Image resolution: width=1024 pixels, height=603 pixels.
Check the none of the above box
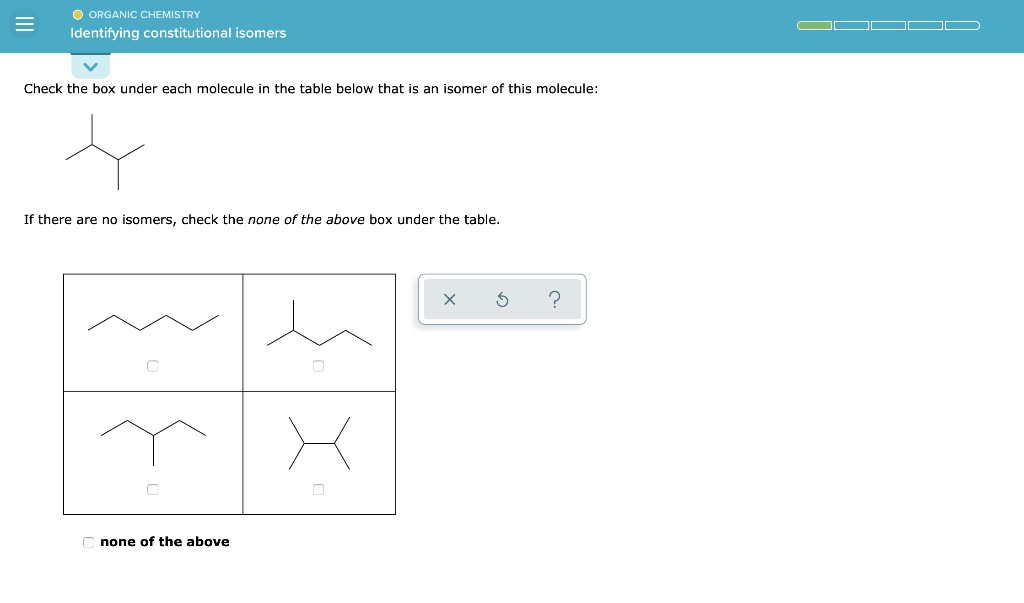click(x=88, y=541)
